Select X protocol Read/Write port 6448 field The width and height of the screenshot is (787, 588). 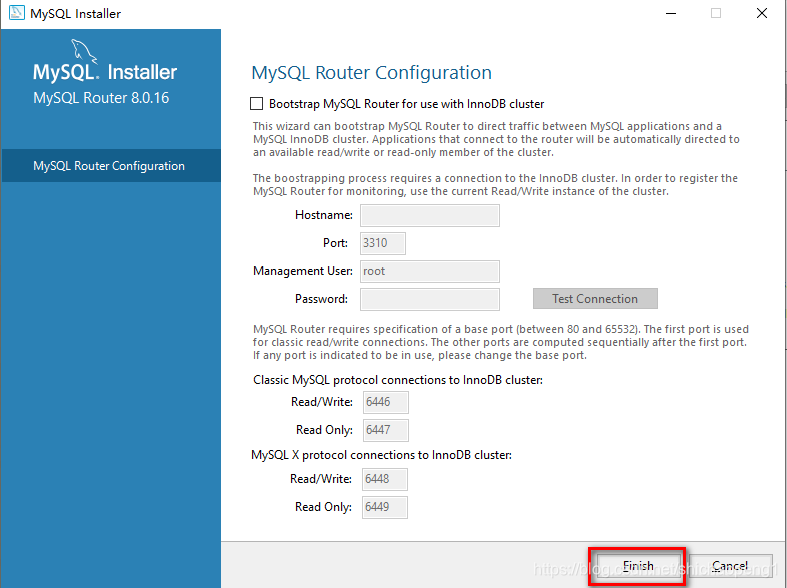coord(384,479)
